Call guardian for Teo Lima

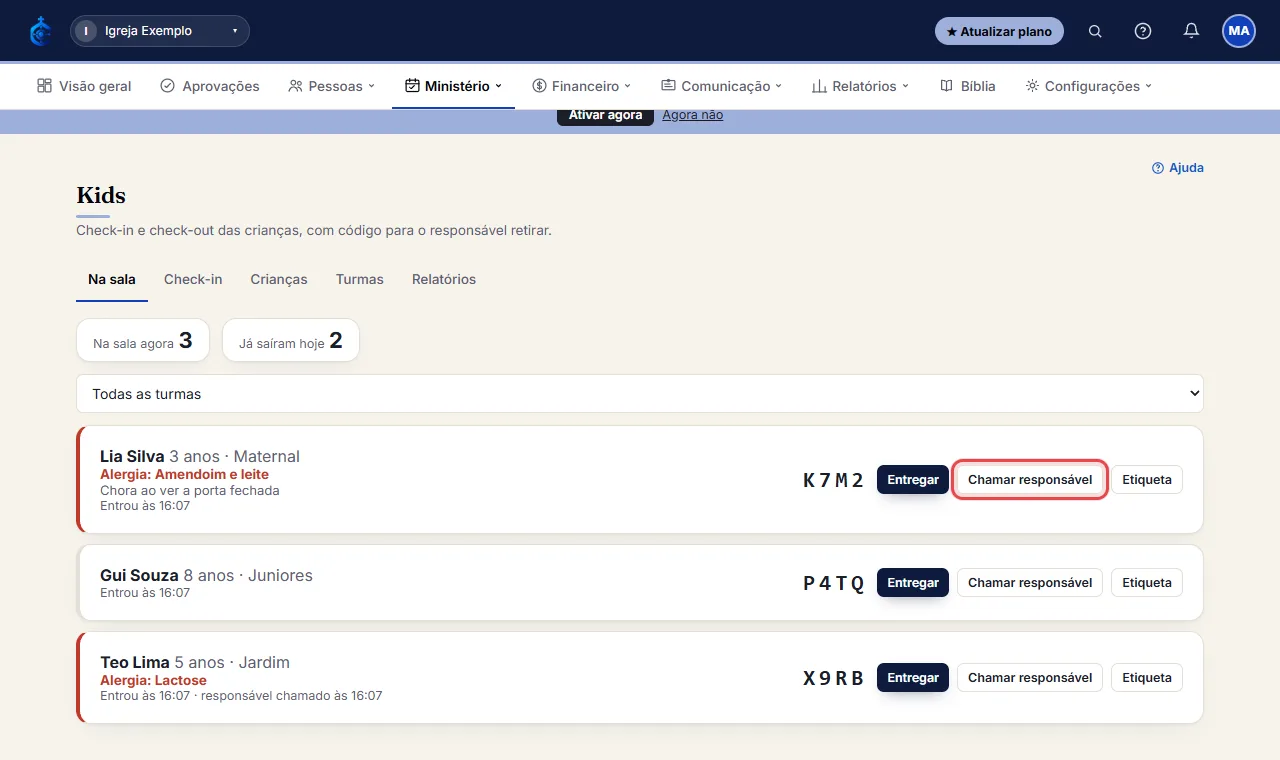coord(1030,678)
